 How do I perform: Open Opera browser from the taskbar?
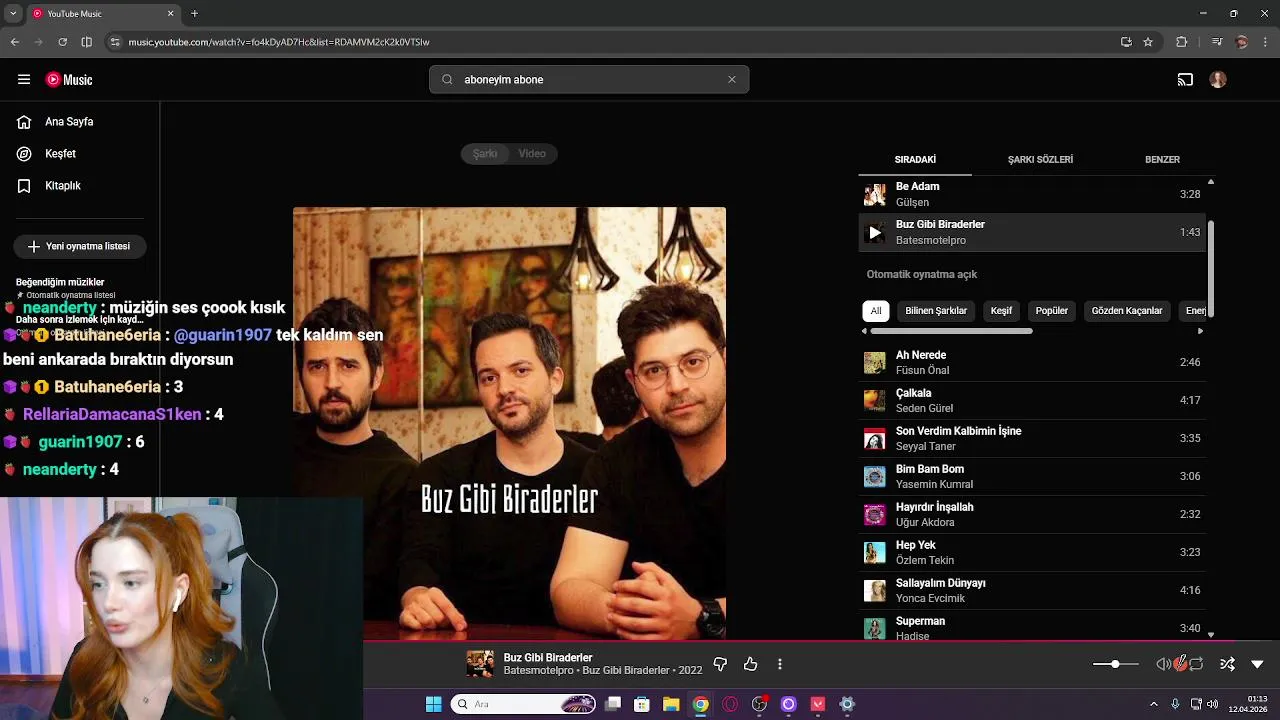click(730, 704)
